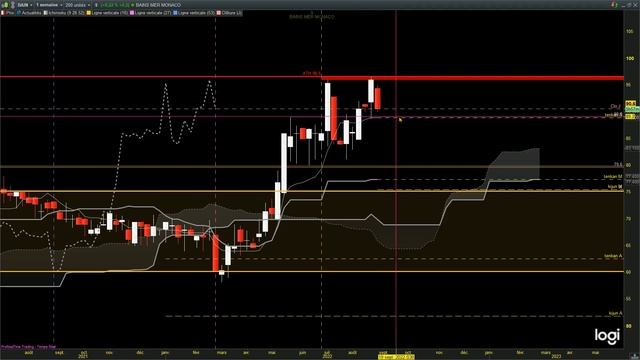The image size is (640, 360).
Task: Click the 100 price level on axis
Action: coord(630,58)
